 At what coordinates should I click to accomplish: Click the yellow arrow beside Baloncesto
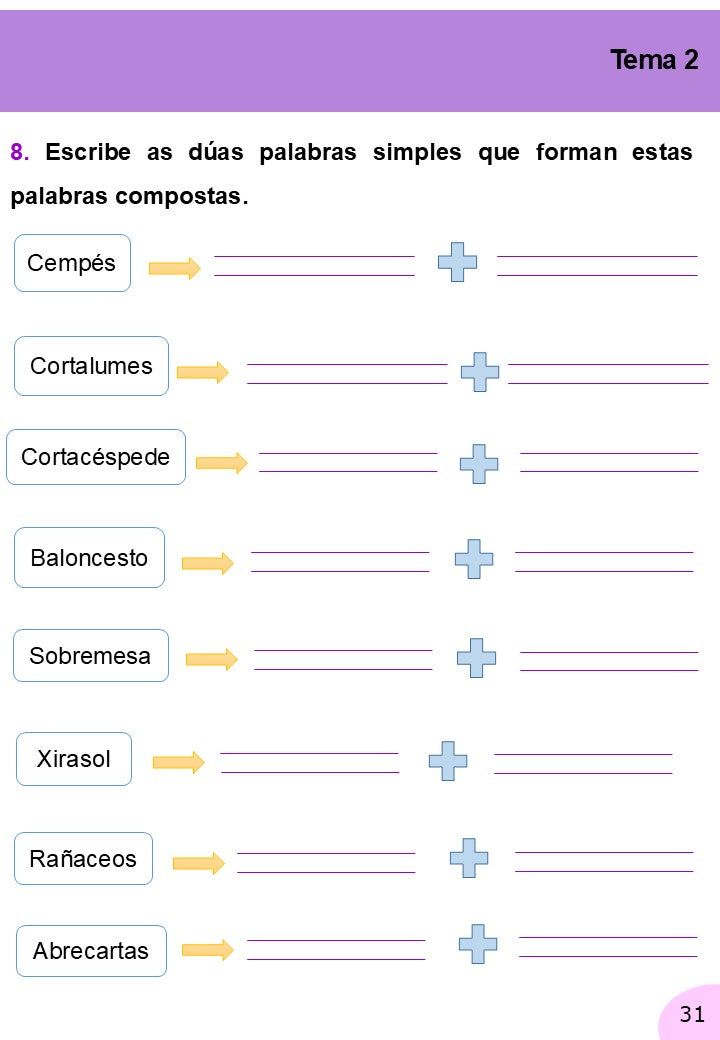208,563
